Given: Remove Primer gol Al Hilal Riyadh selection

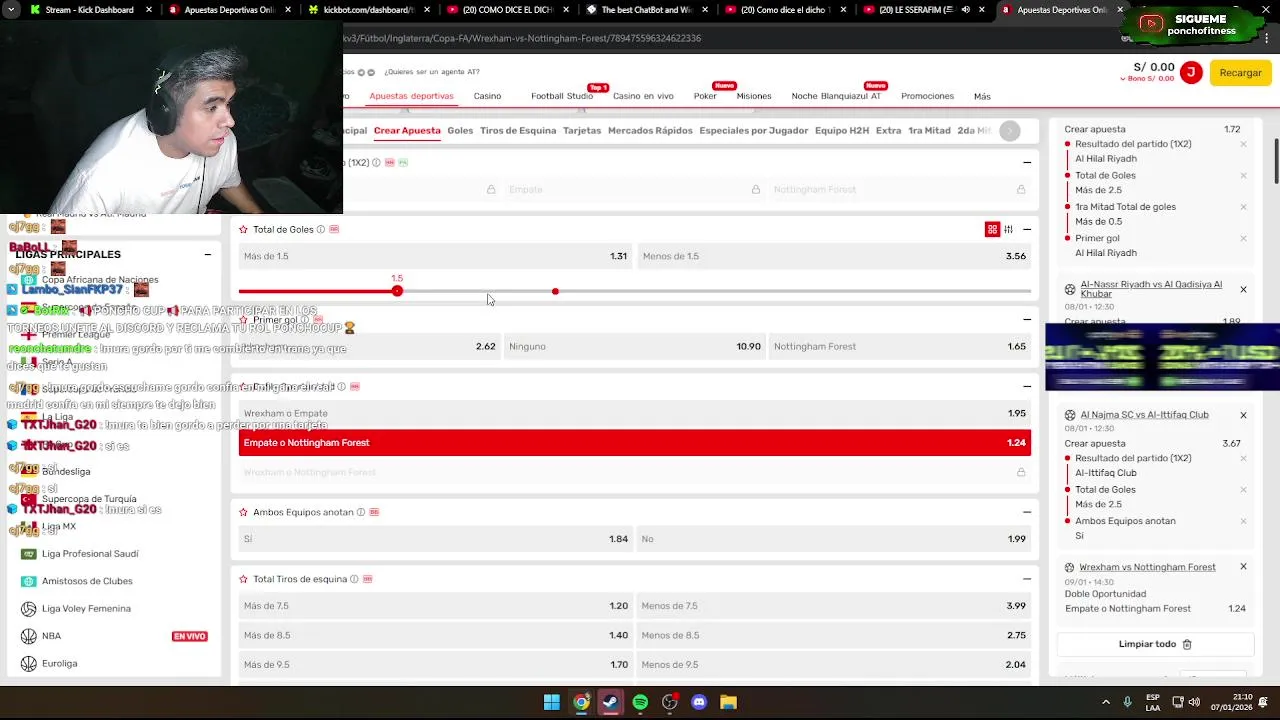Looking at the screenshot, I should [1243, 238].
